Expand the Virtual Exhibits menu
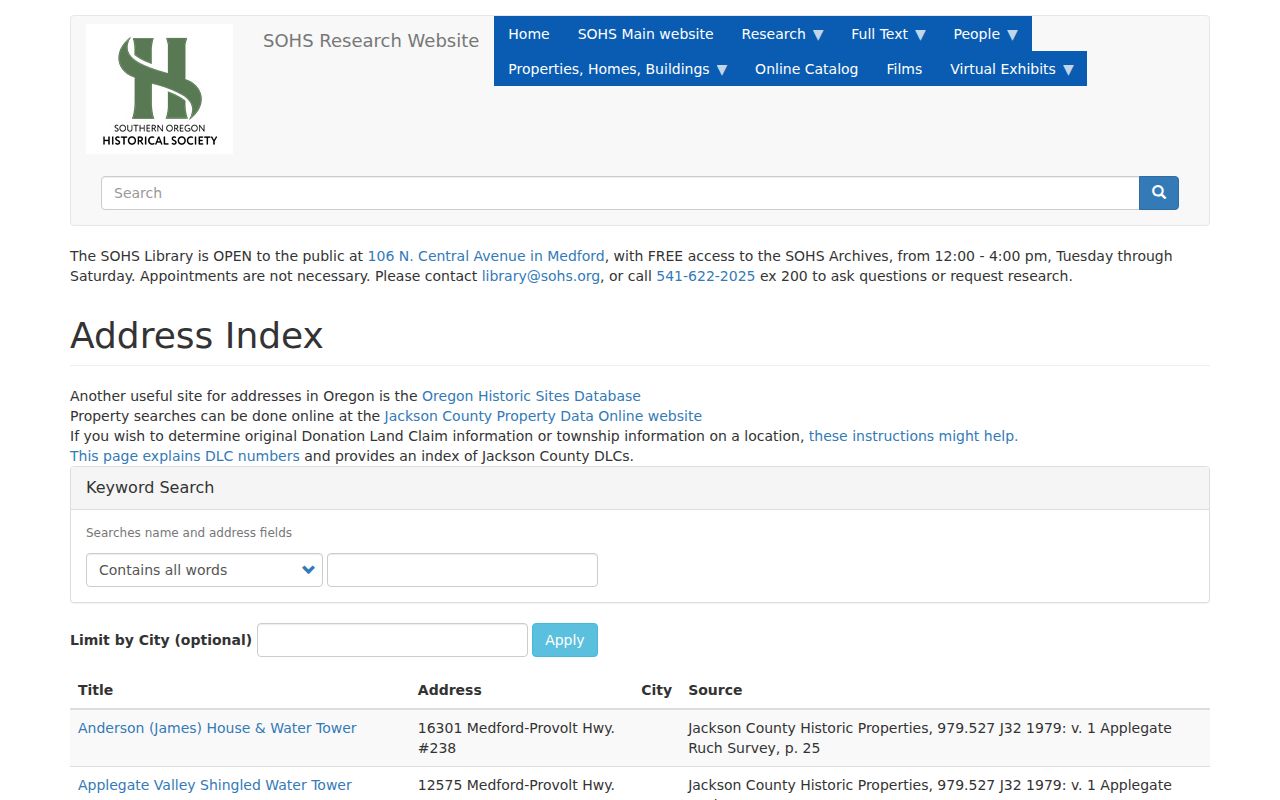The height and width of the screenshot is (800, 1280). coord(1012,69)
